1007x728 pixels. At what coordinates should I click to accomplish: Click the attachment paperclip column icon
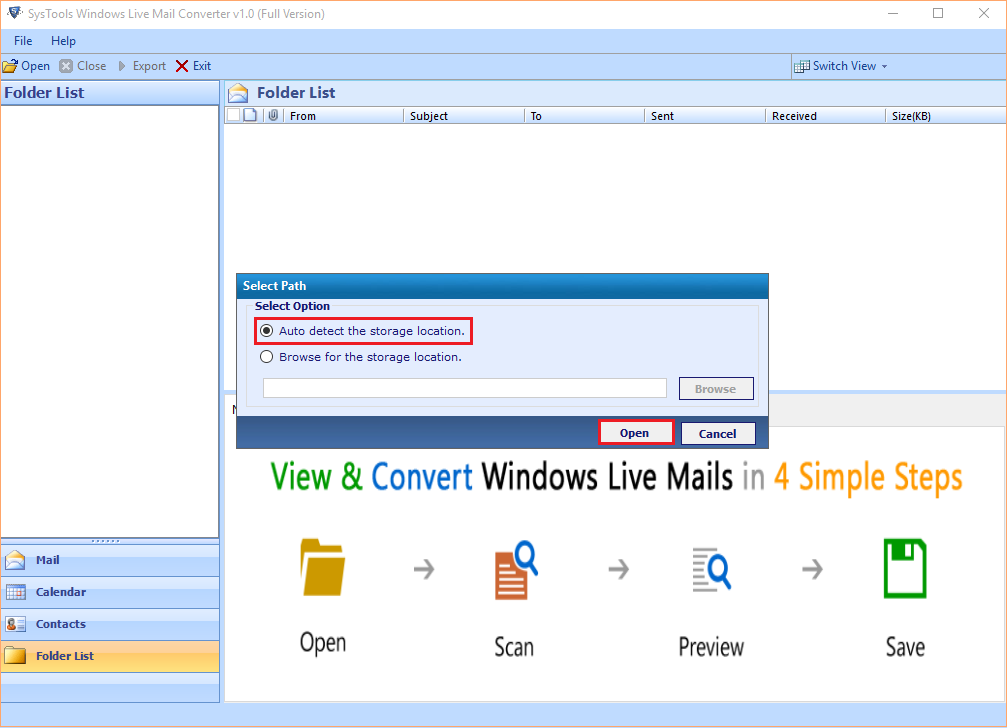[274, 116]
